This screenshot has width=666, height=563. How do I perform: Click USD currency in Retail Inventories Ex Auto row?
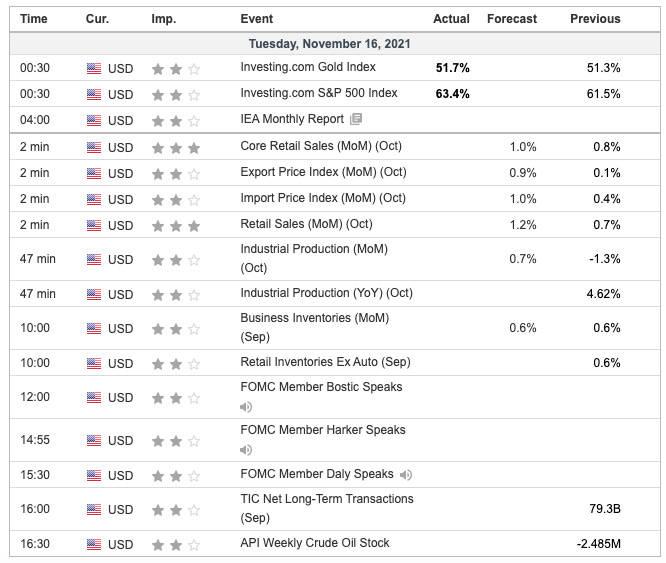[x=121, y=363]
